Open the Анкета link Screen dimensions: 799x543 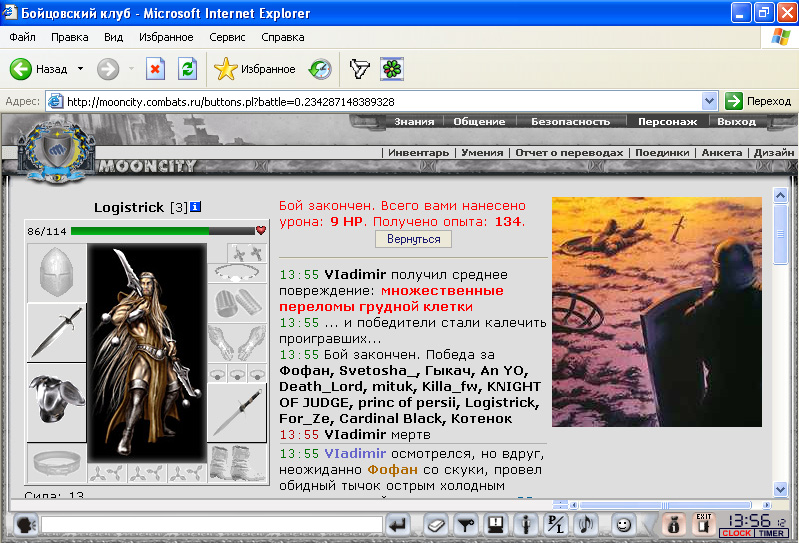722,152
